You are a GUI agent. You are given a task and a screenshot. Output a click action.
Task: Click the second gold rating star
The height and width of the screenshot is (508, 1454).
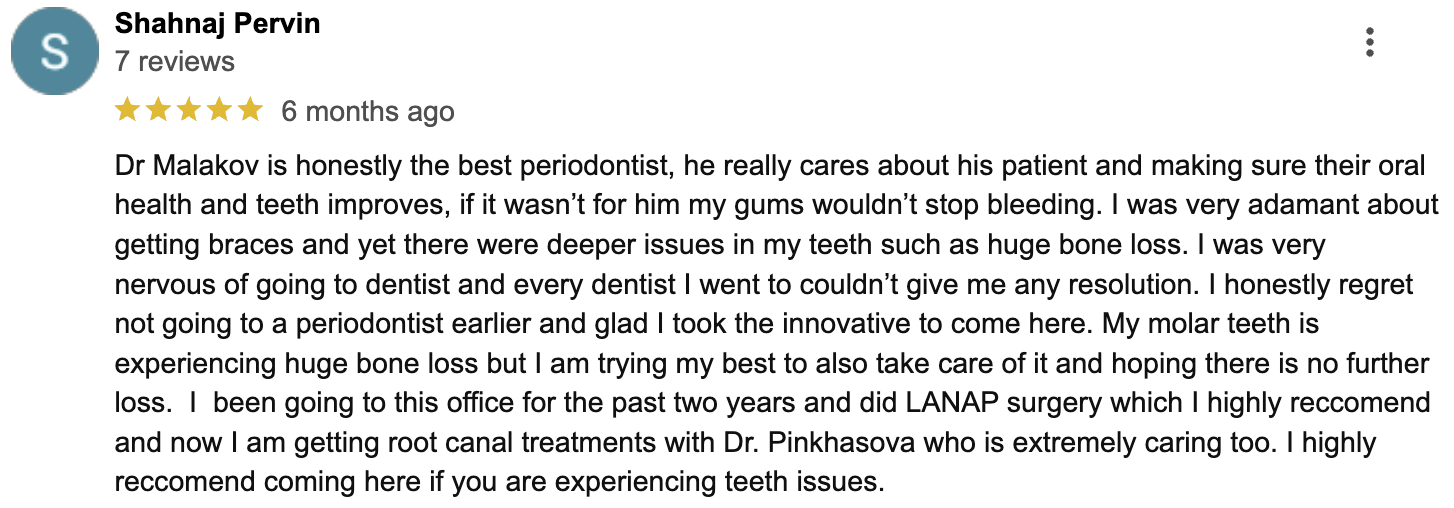(x=158, y=110)
